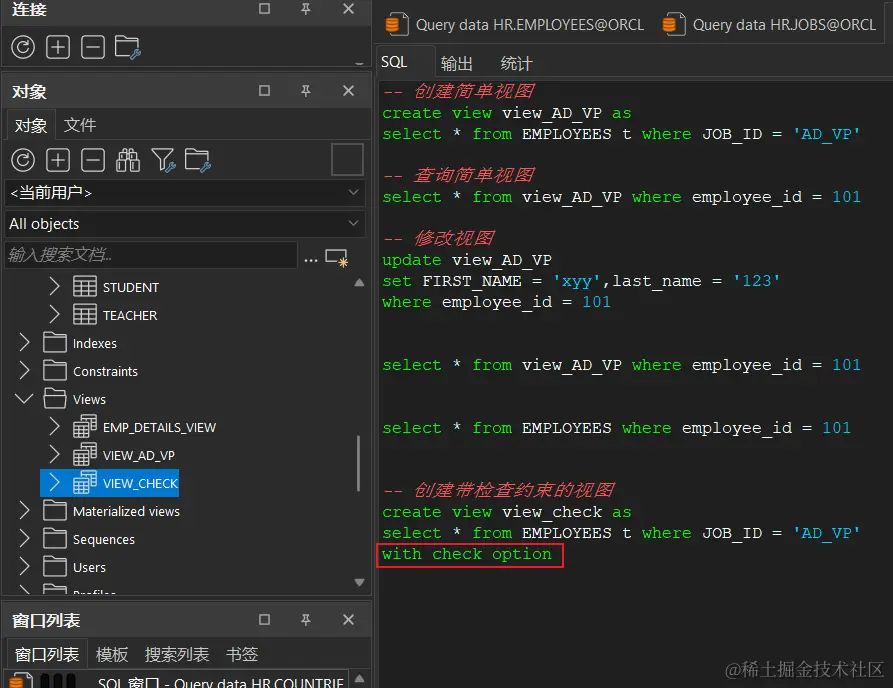The height and width of the screenshot is (688, 893).
Task: Expand Users folder
Action: pyautogui.click(x=24, y=566)
